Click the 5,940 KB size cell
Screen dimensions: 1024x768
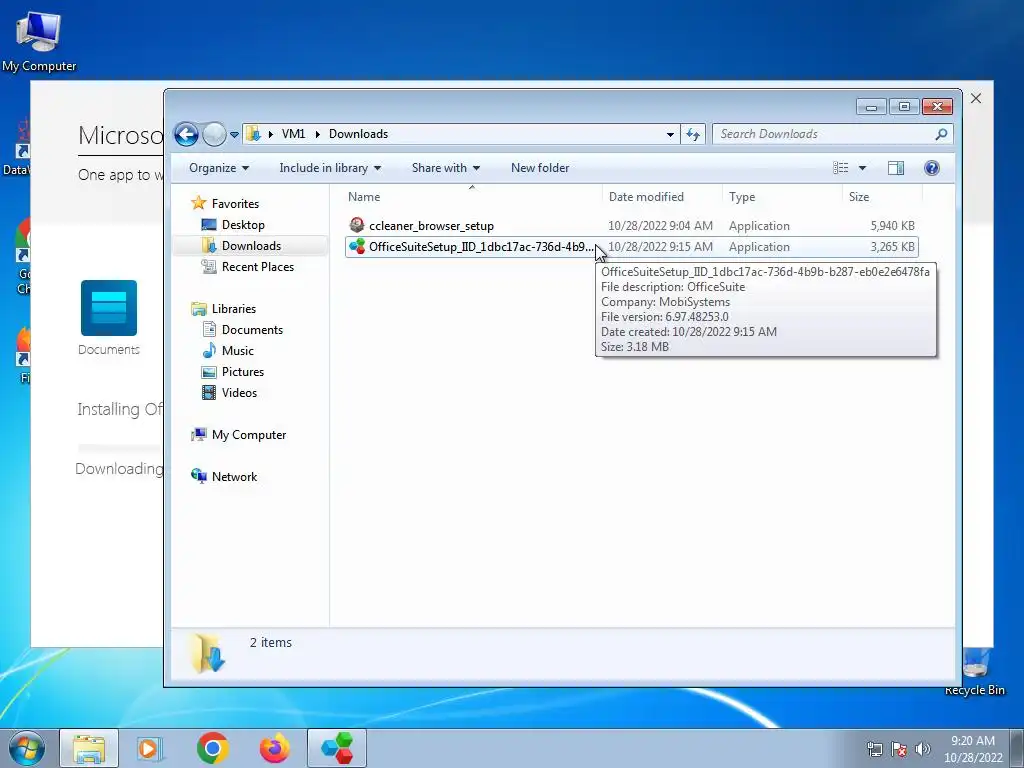[892, 226]
